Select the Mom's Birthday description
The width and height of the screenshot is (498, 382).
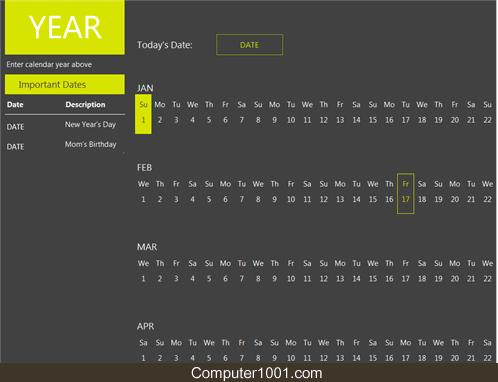tap(91, 144)
